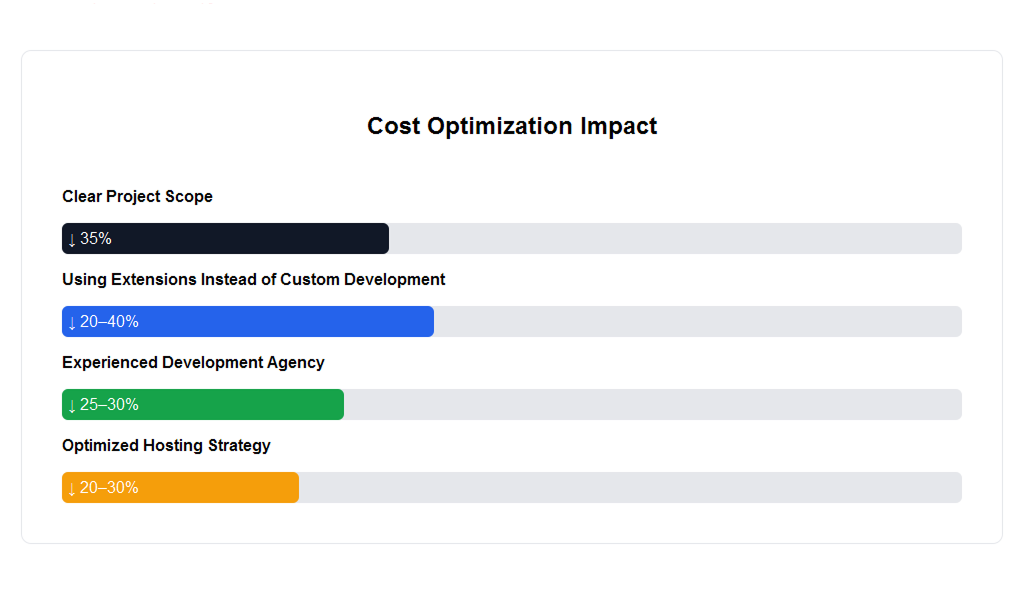Click the "Cost Optimization Impact" heading
The image size is (1024, 594).
[512, 126]
